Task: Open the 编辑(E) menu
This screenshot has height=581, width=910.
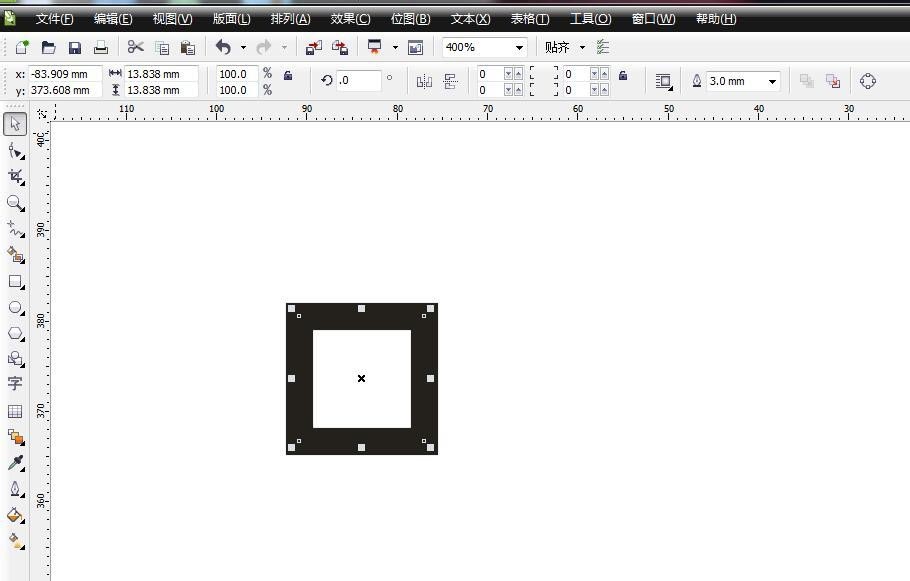Action: pyautogui.click(x=113, y=19)
